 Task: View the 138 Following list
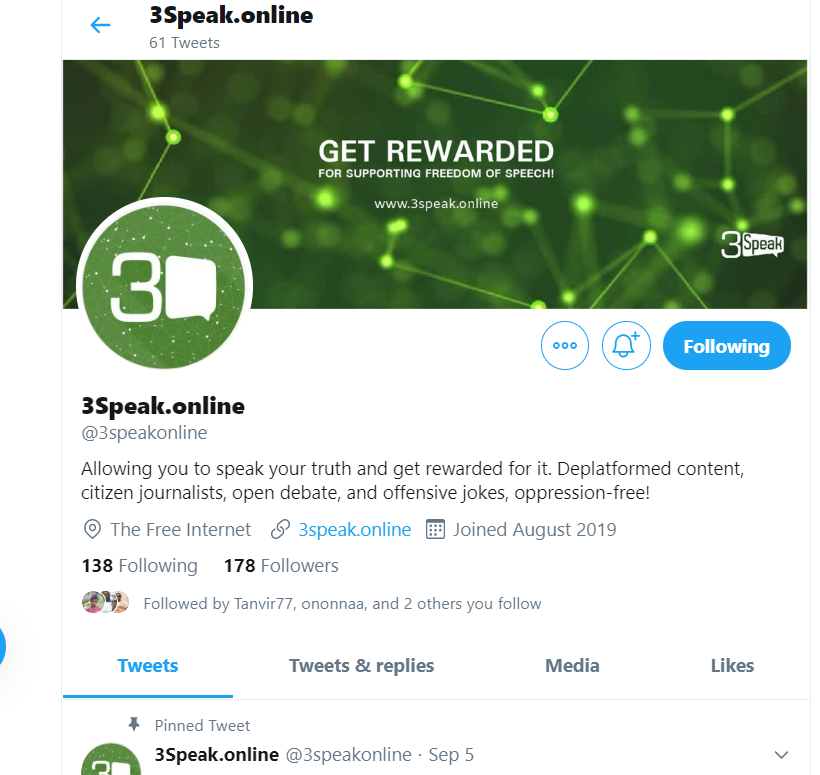pos(140,566)
